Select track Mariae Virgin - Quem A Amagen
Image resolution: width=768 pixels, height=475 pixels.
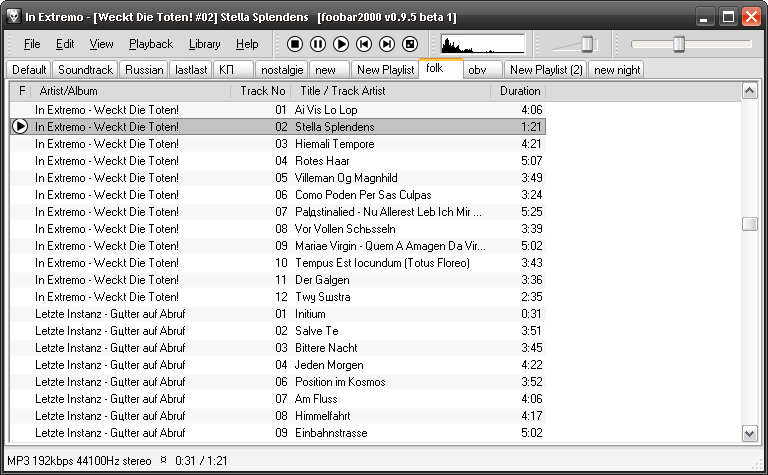278,246
